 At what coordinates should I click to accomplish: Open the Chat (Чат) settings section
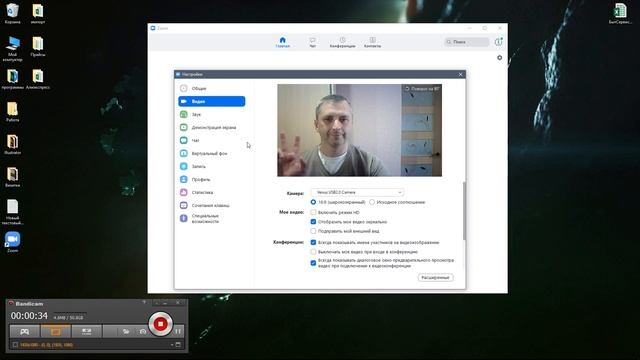(x=211, y=140)
